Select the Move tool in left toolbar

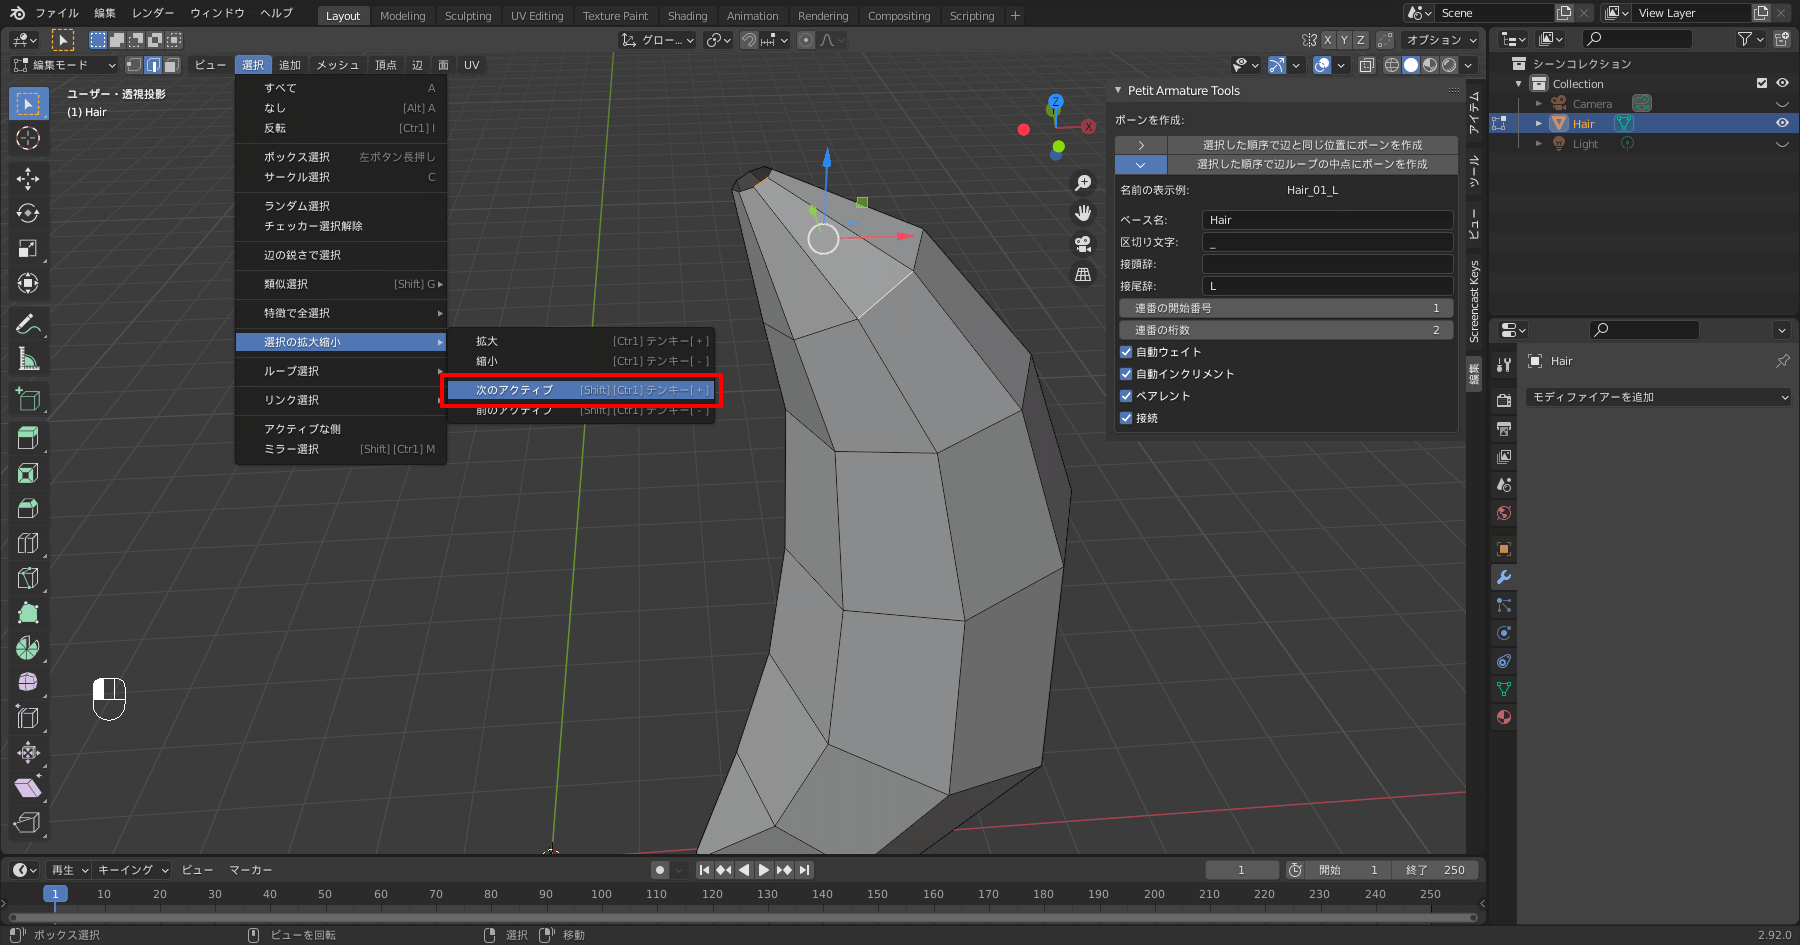pos(28,179)
